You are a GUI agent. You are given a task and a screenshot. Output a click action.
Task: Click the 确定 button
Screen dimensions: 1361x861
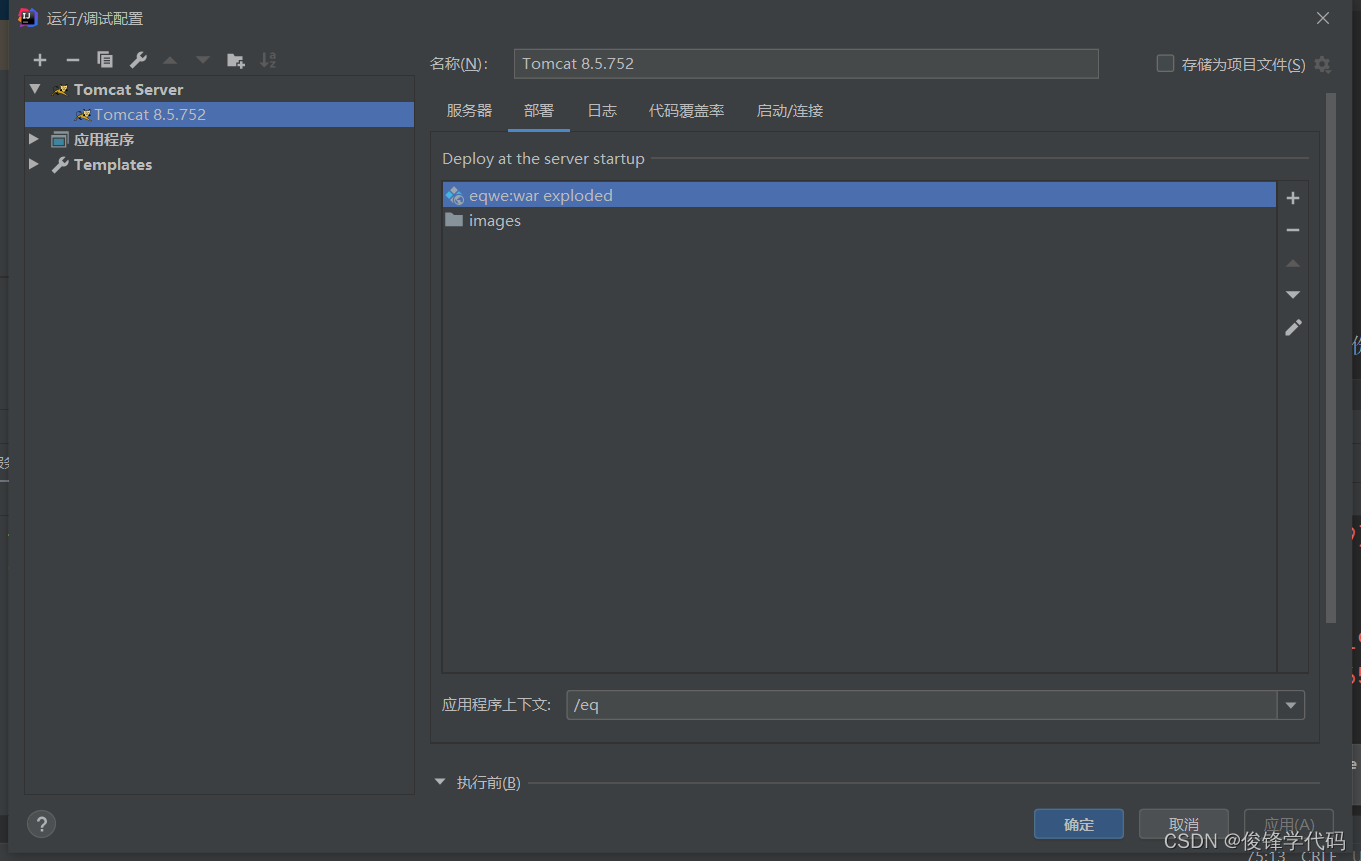tap(1079, 824)
